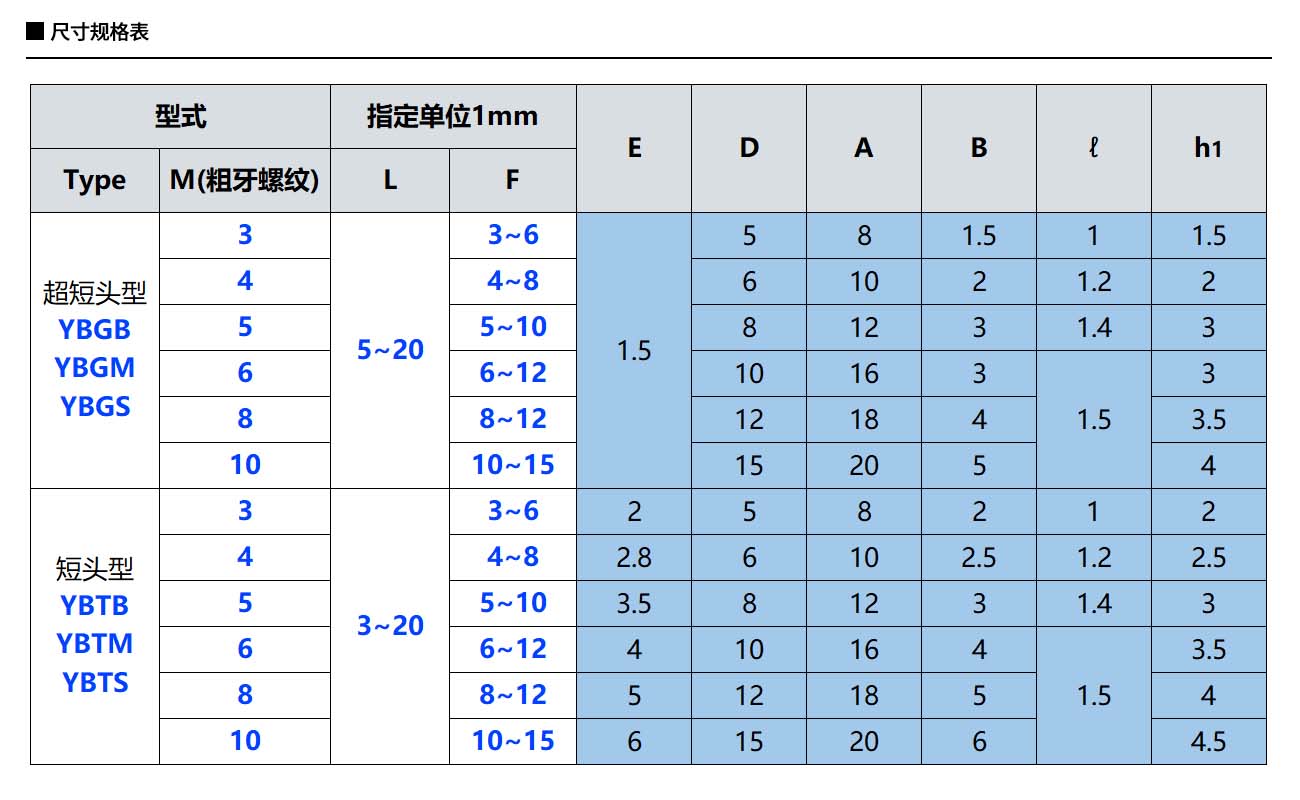1300x800 pixels.
Task: Click the YBGB type link
Action: 95,329
